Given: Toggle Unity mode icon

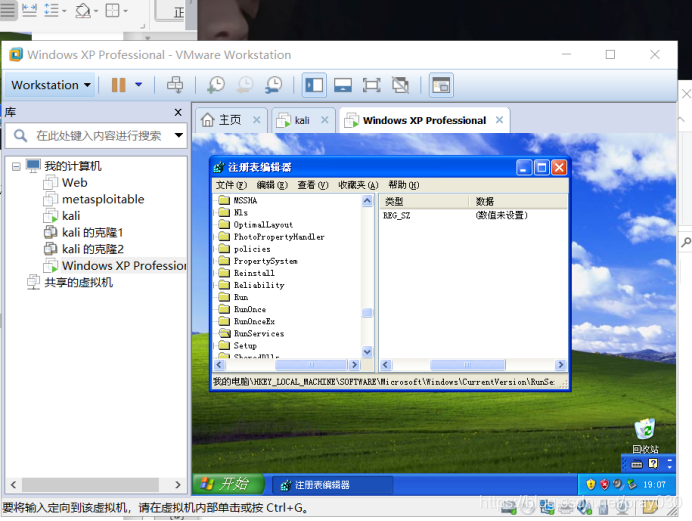Looking at the screenshot, I should pos(400,85).
